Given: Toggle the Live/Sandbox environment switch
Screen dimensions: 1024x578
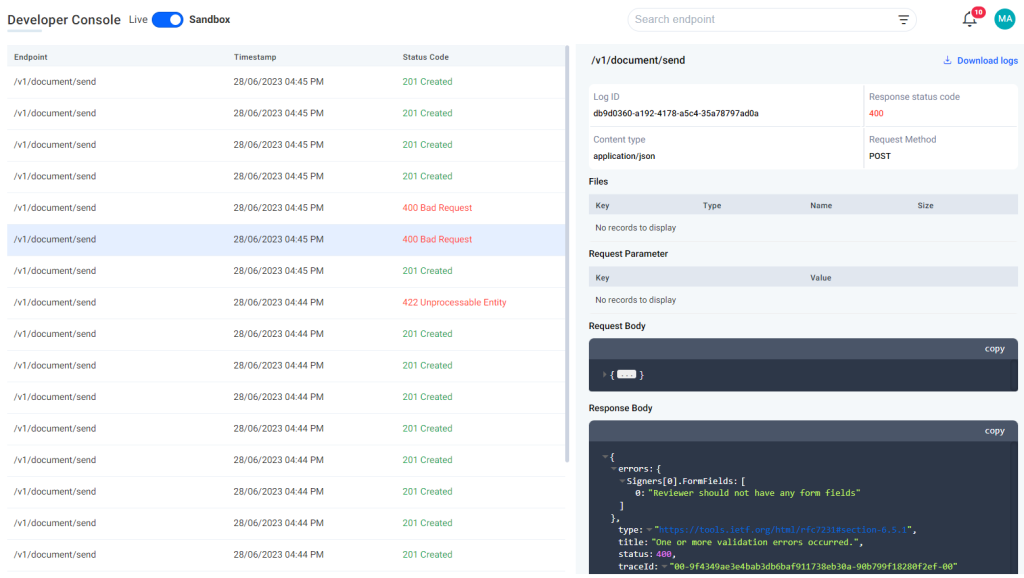Looking at the screenshot, I should [169, 19].
